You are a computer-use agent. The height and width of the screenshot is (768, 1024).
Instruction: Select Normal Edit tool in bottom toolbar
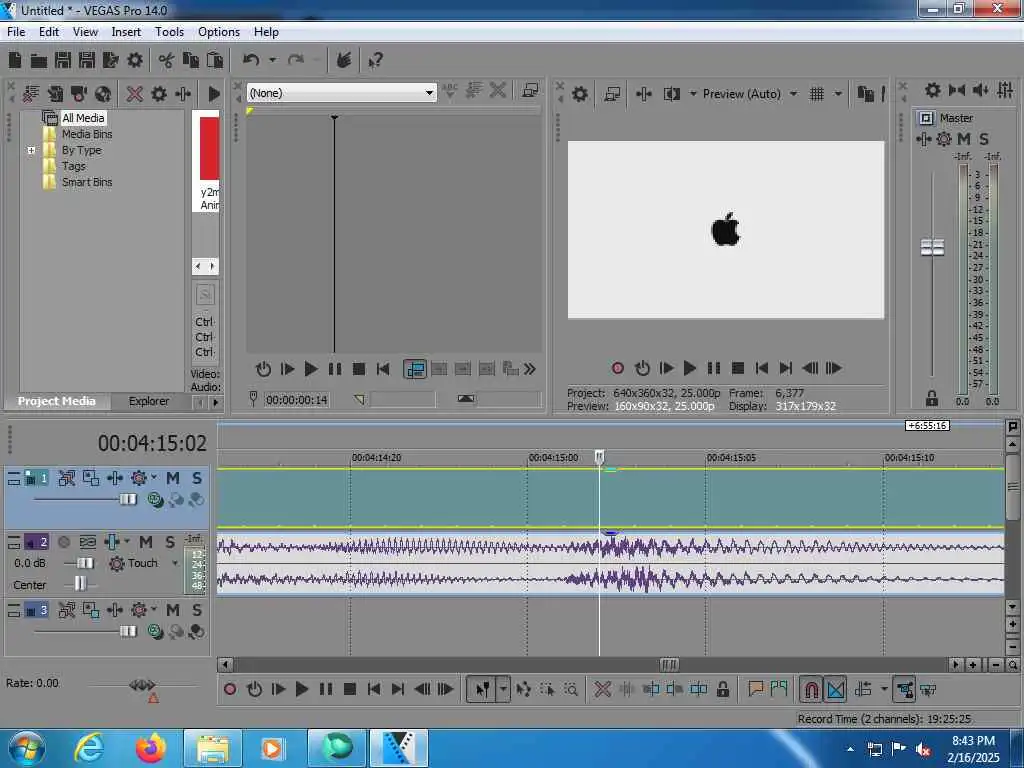[x=482, y=689]
